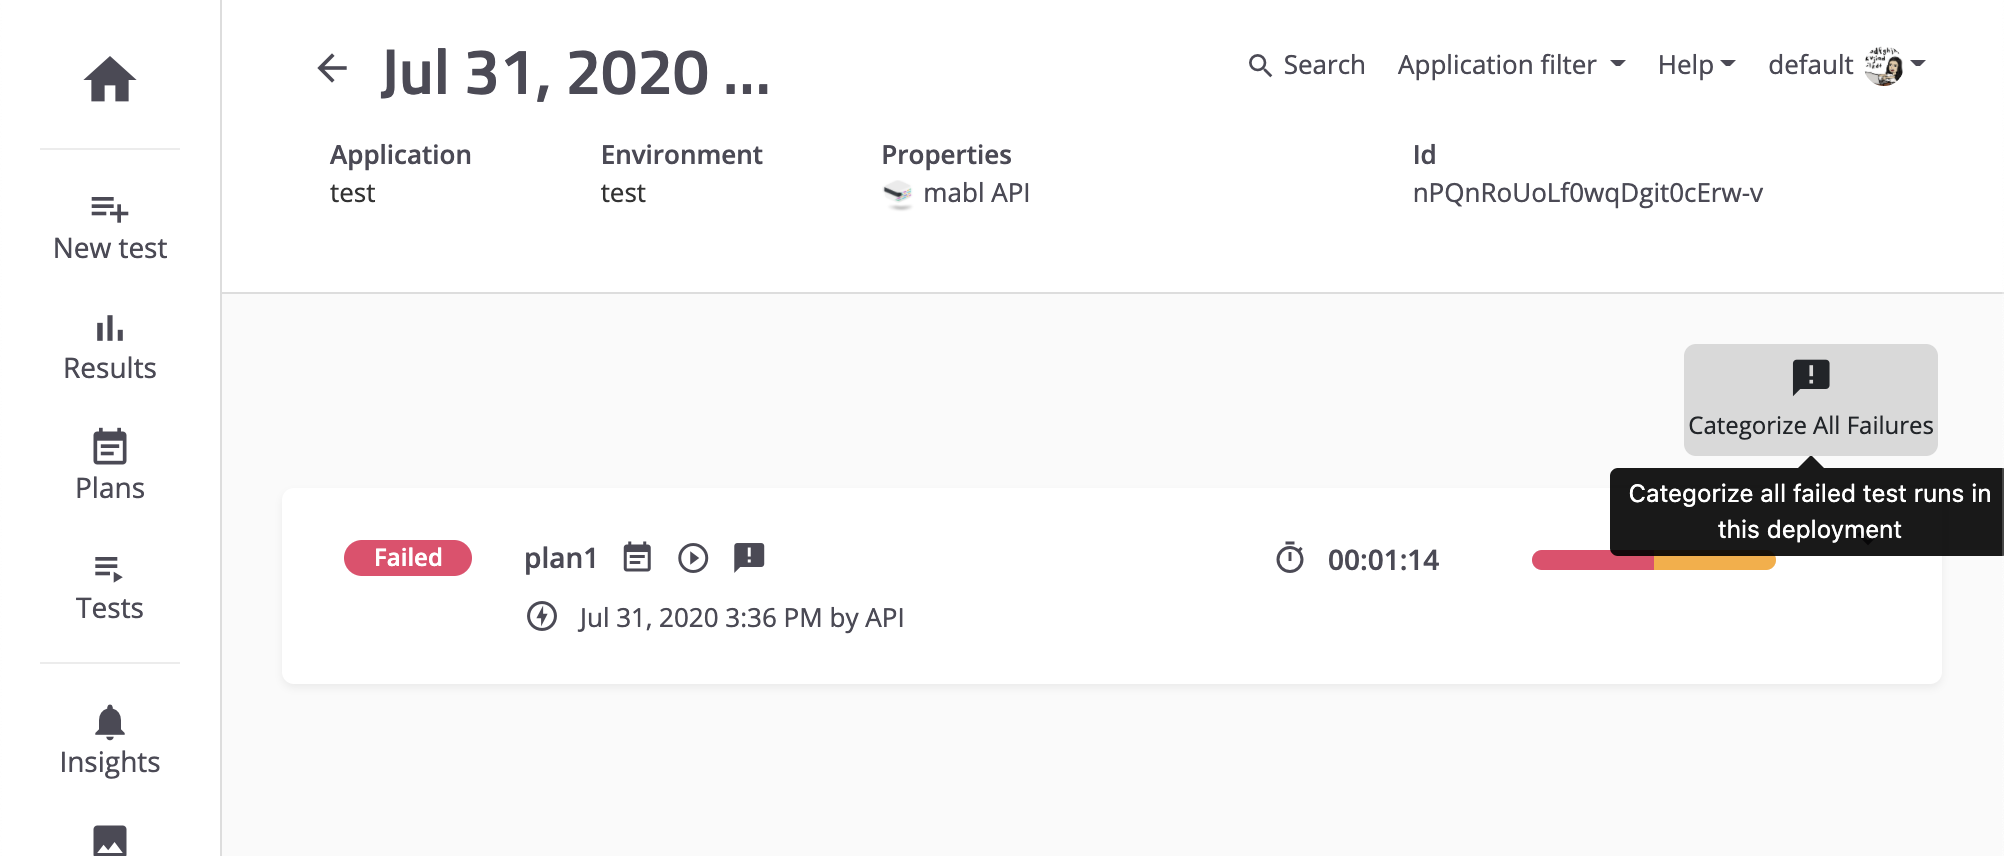
Task: Click the plan calendar icon next to plan1
Action: 637,557
